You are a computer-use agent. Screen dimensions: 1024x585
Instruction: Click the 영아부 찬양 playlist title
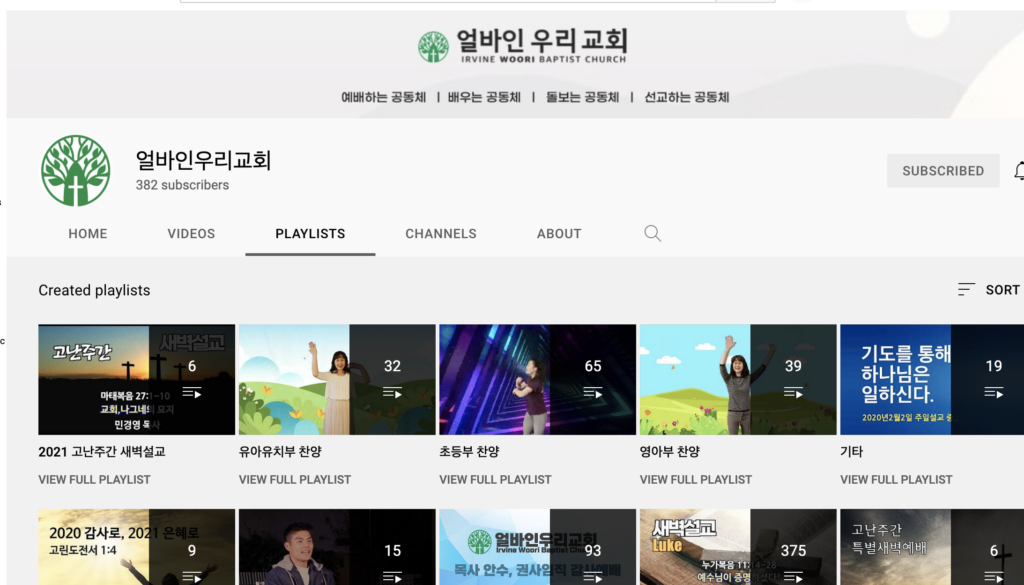[x=670, y=452]
